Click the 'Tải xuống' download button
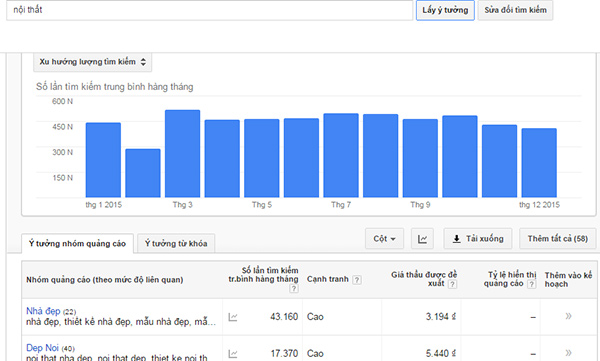This screenshot has height=361, width=600. [x=478, y=239]
